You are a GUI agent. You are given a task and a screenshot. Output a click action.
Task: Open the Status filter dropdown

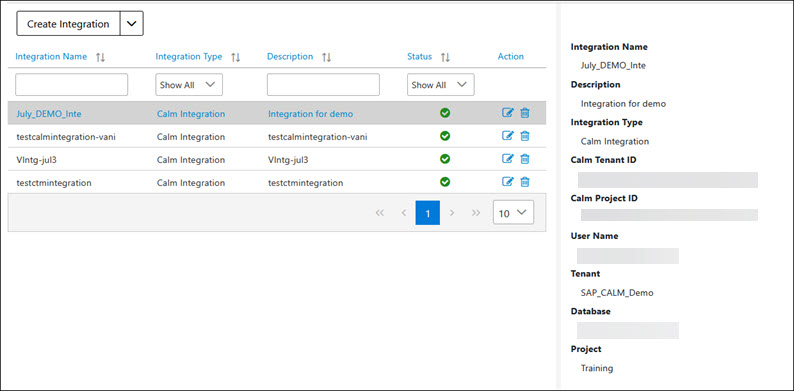coord(441,85)
